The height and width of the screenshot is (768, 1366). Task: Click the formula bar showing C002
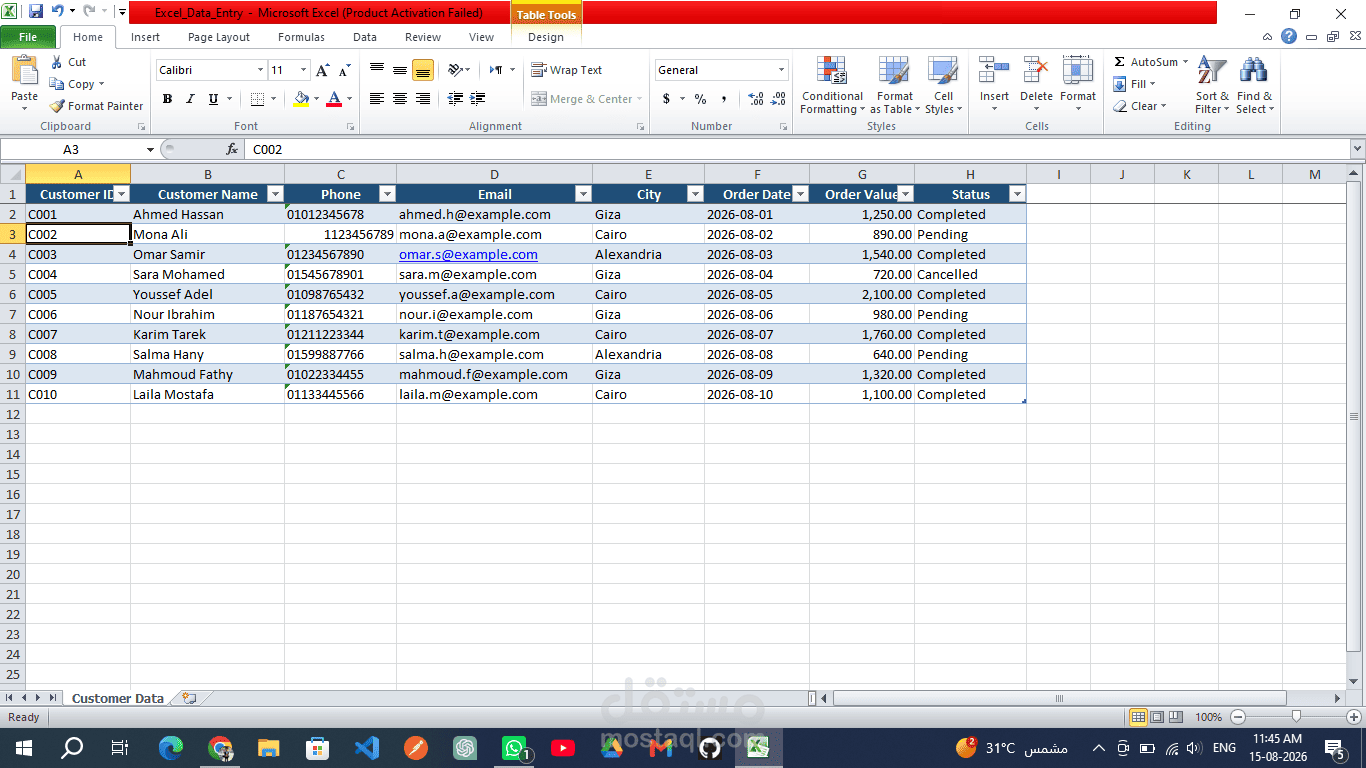[x=796, y=149]
